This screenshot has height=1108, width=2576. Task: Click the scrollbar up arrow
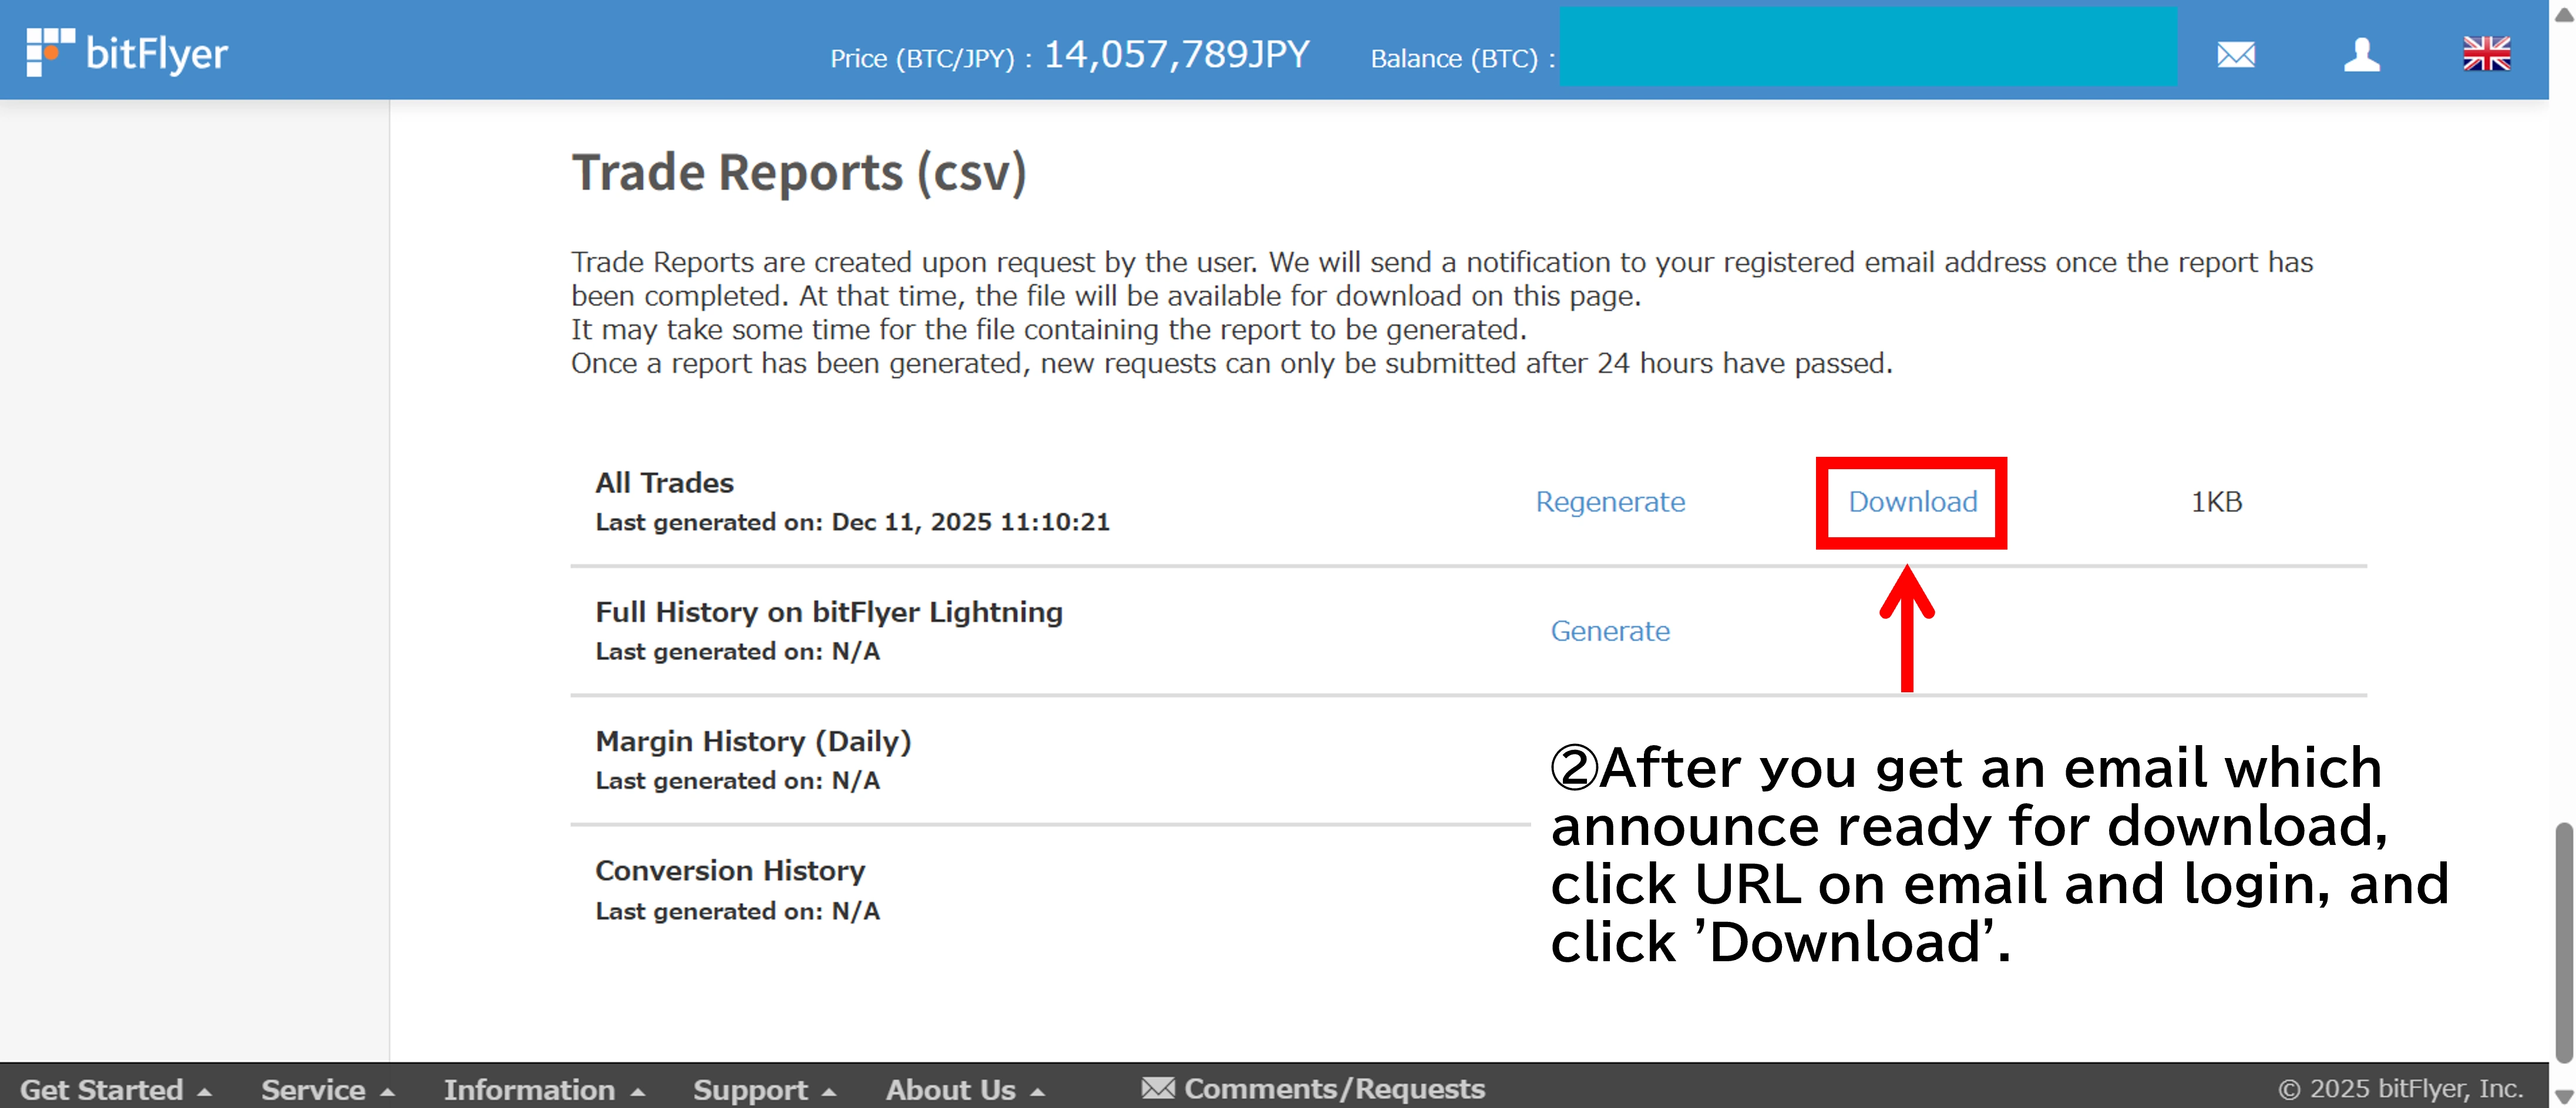[x=2563, y=14]
